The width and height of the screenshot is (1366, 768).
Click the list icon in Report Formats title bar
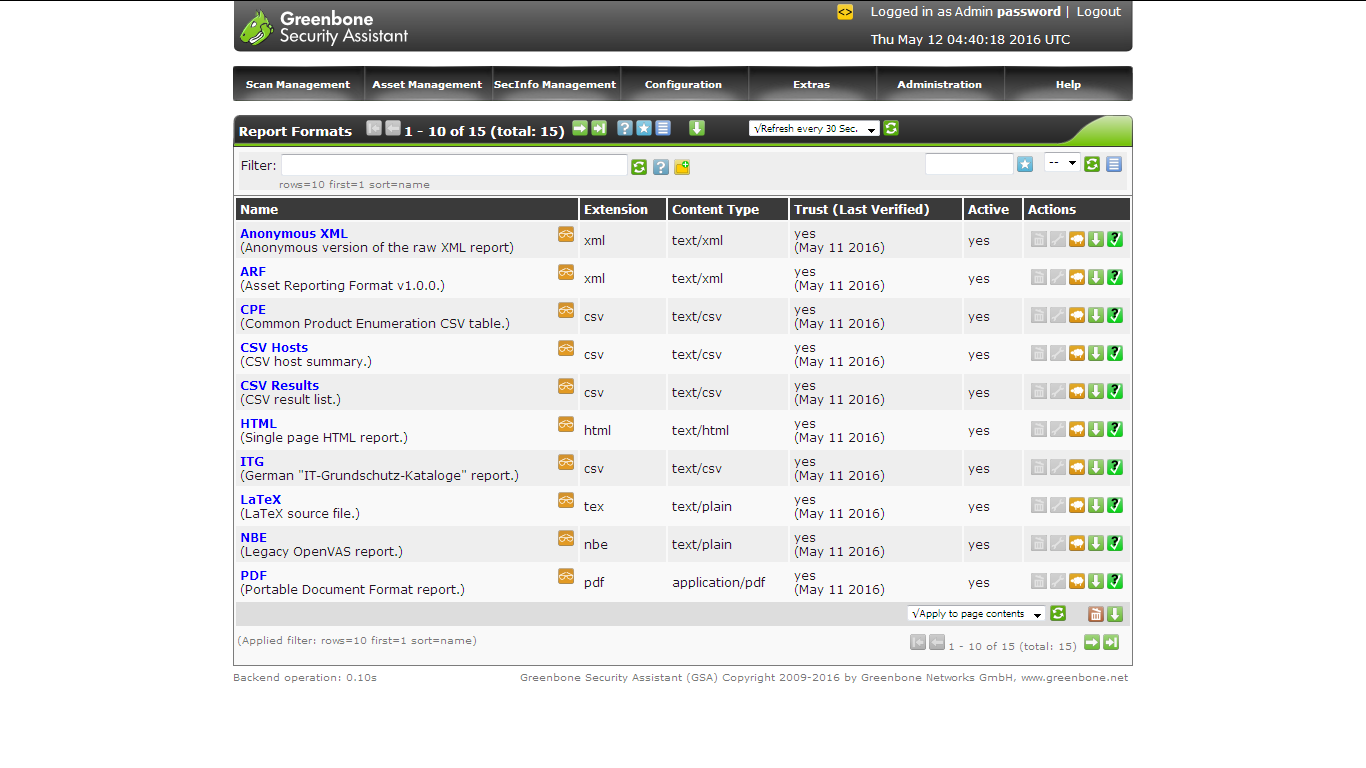[663, 128]
